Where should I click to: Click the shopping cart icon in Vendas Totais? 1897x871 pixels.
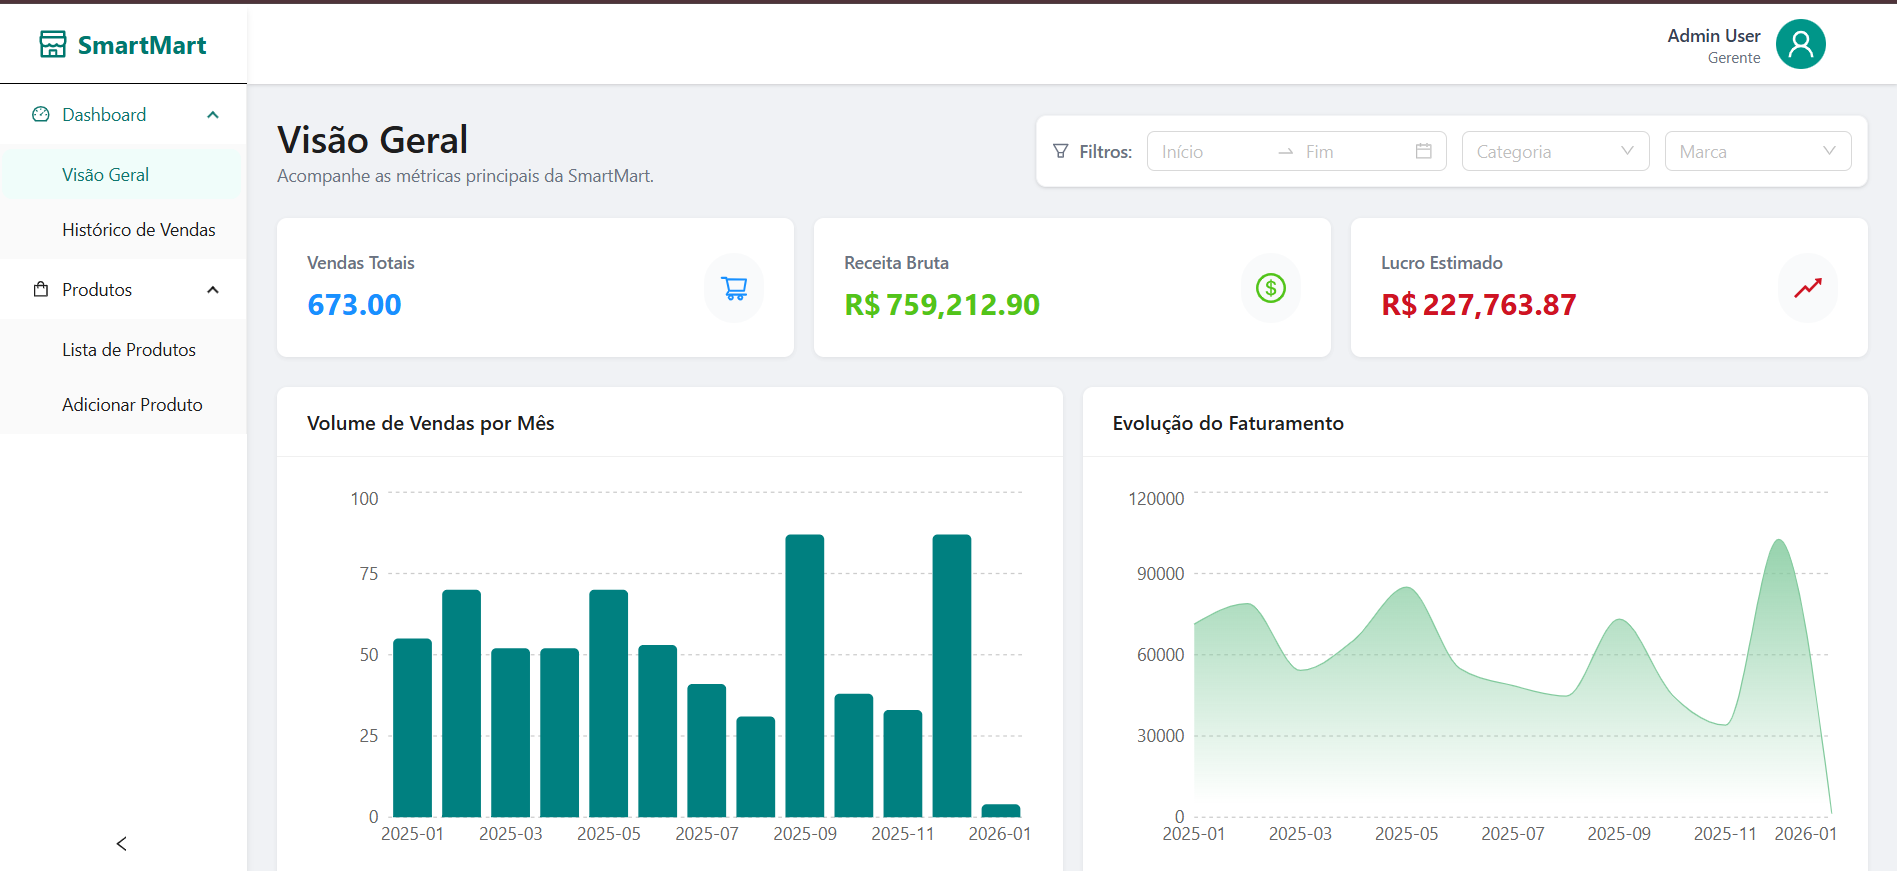pos(734,288)
